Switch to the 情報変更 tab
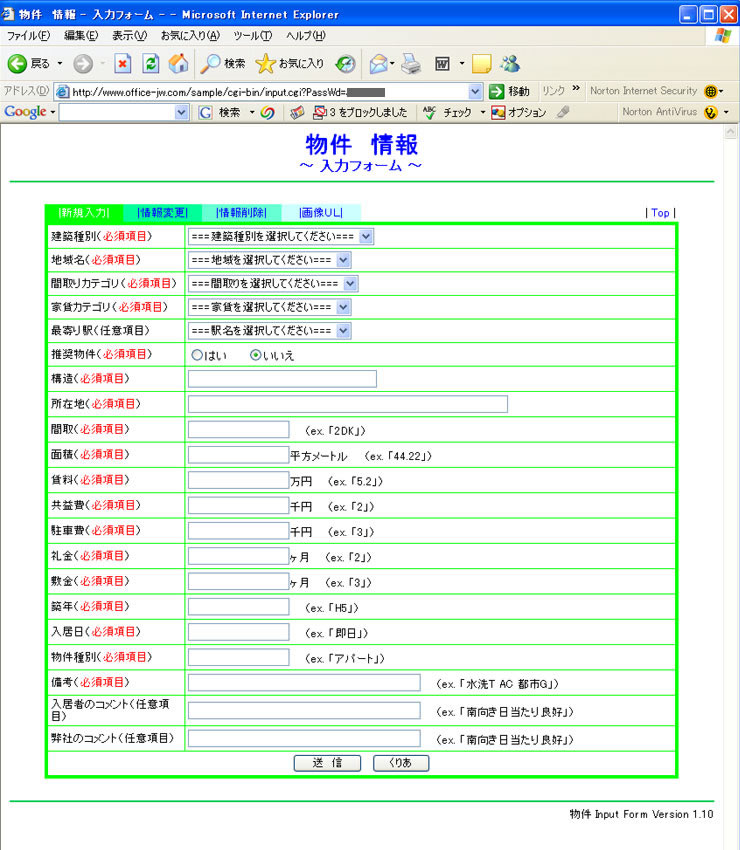 [163, 212]
